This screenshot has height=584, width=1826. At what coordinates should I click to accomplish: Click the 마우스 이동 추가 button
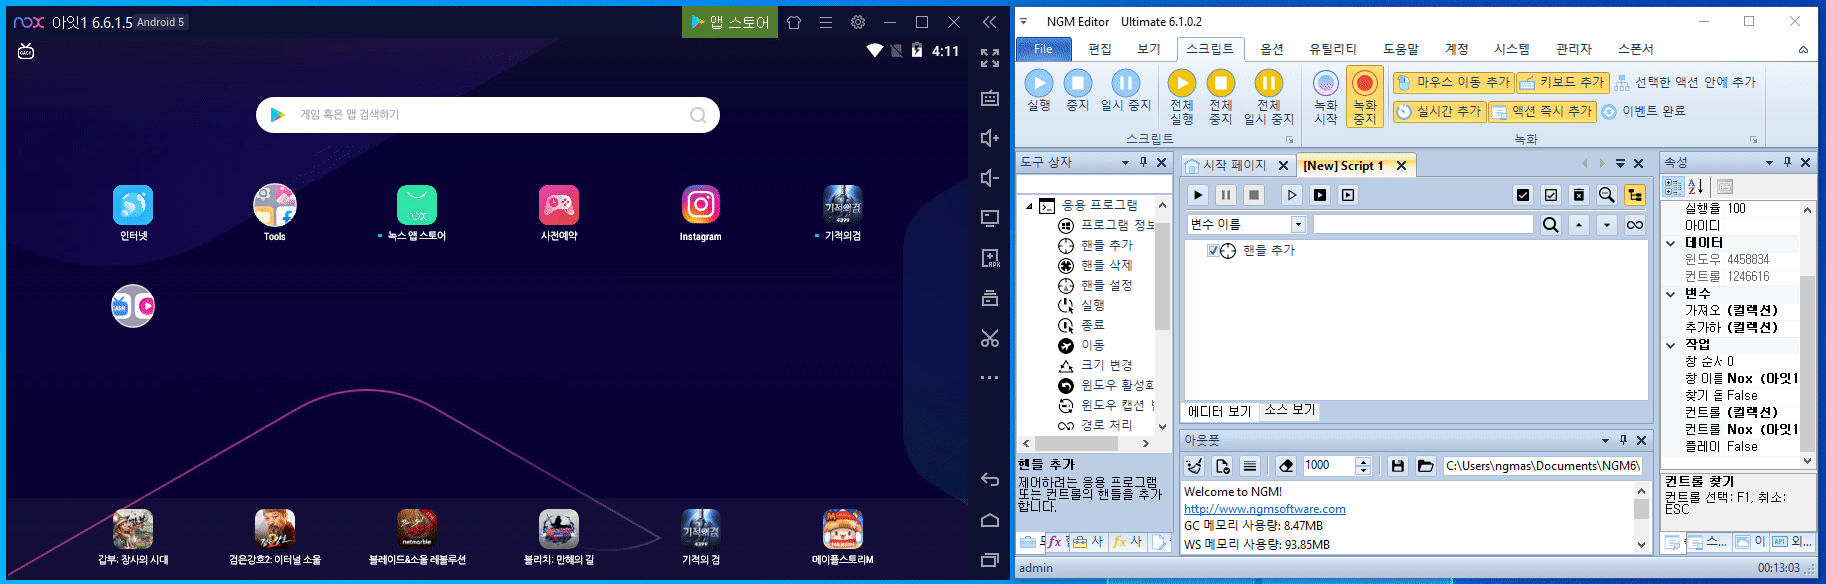1453,82
